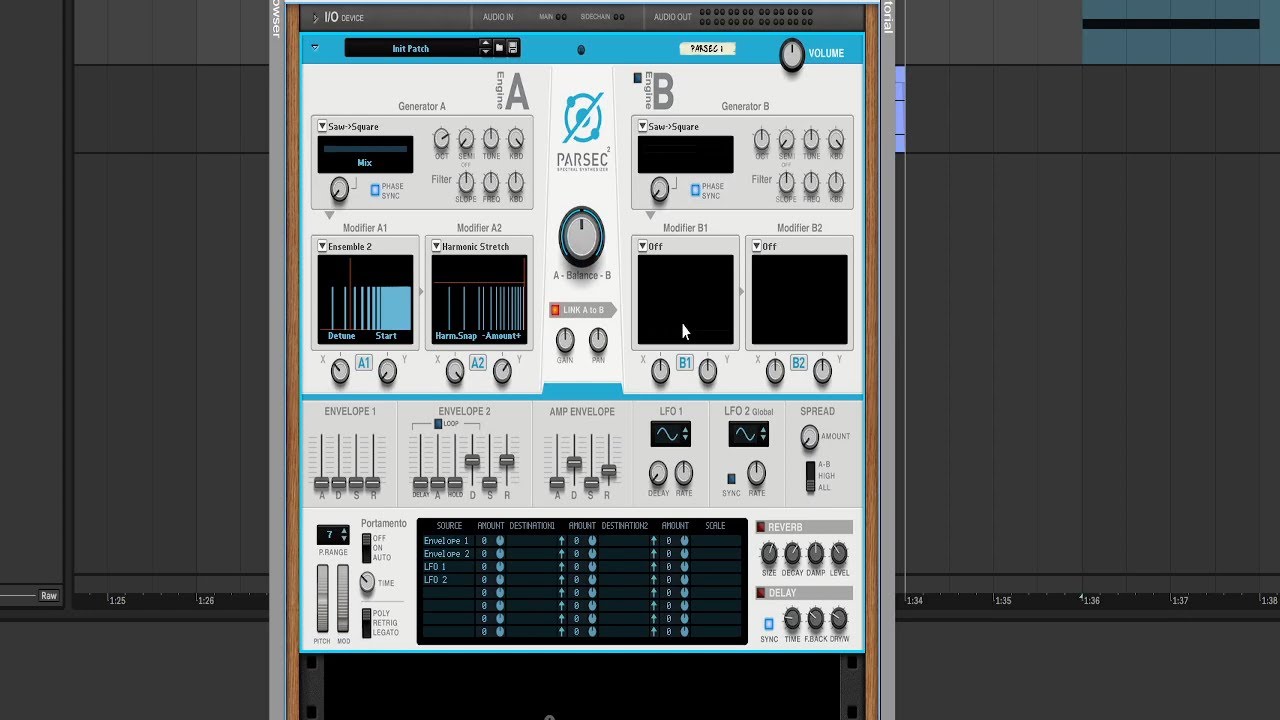Click the Save Patch floppy disk icon
Screen dimensions: 1280x720
coord(513,48)
